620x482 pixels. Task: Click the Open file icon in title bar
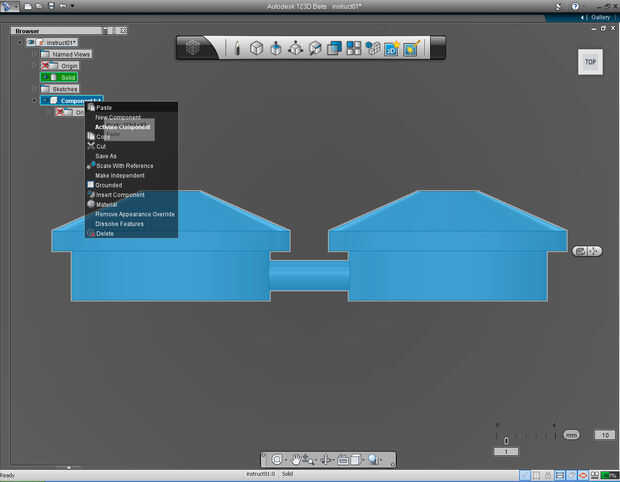point(39,6)
